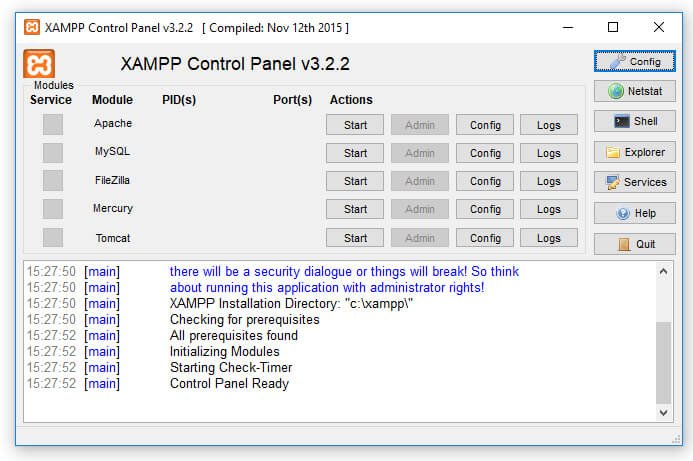The width and height of the screenshot is (693, 461).
Task: Launch Shell via the terminal icon button
Action: pos(635,121)
